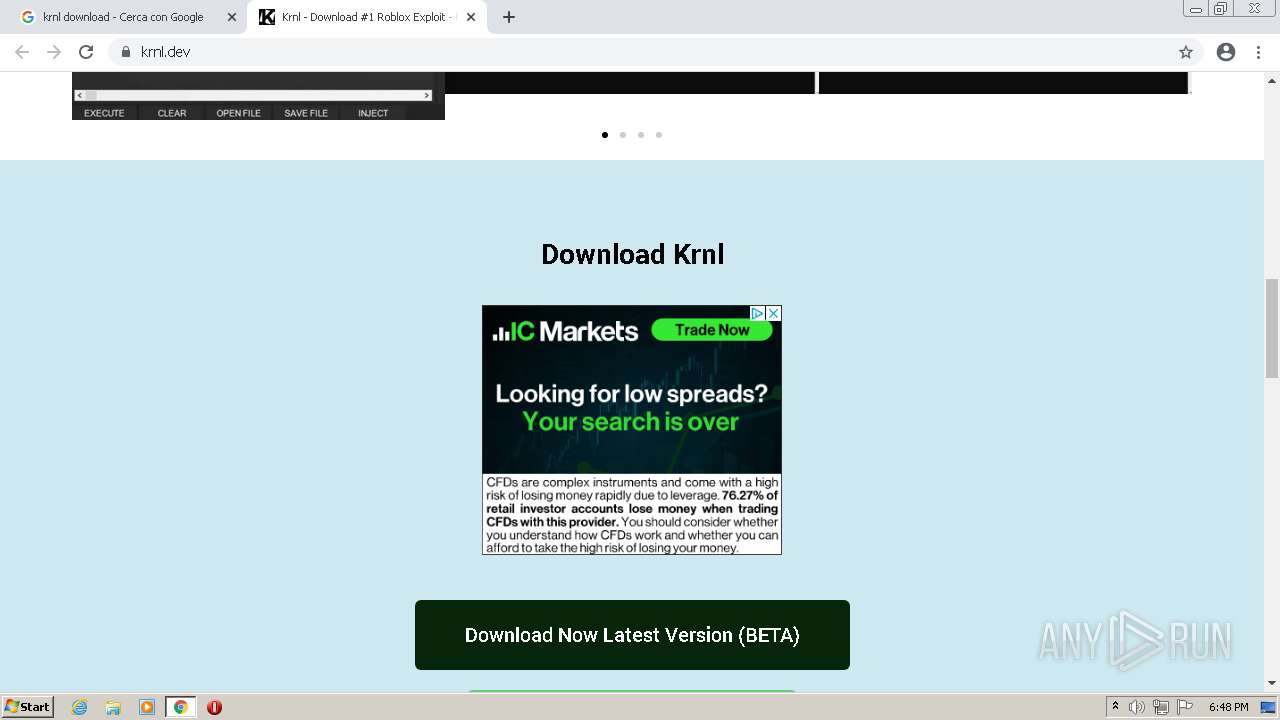Click CLEAR in the Krnl screenshot

click(x=172, y=113)
